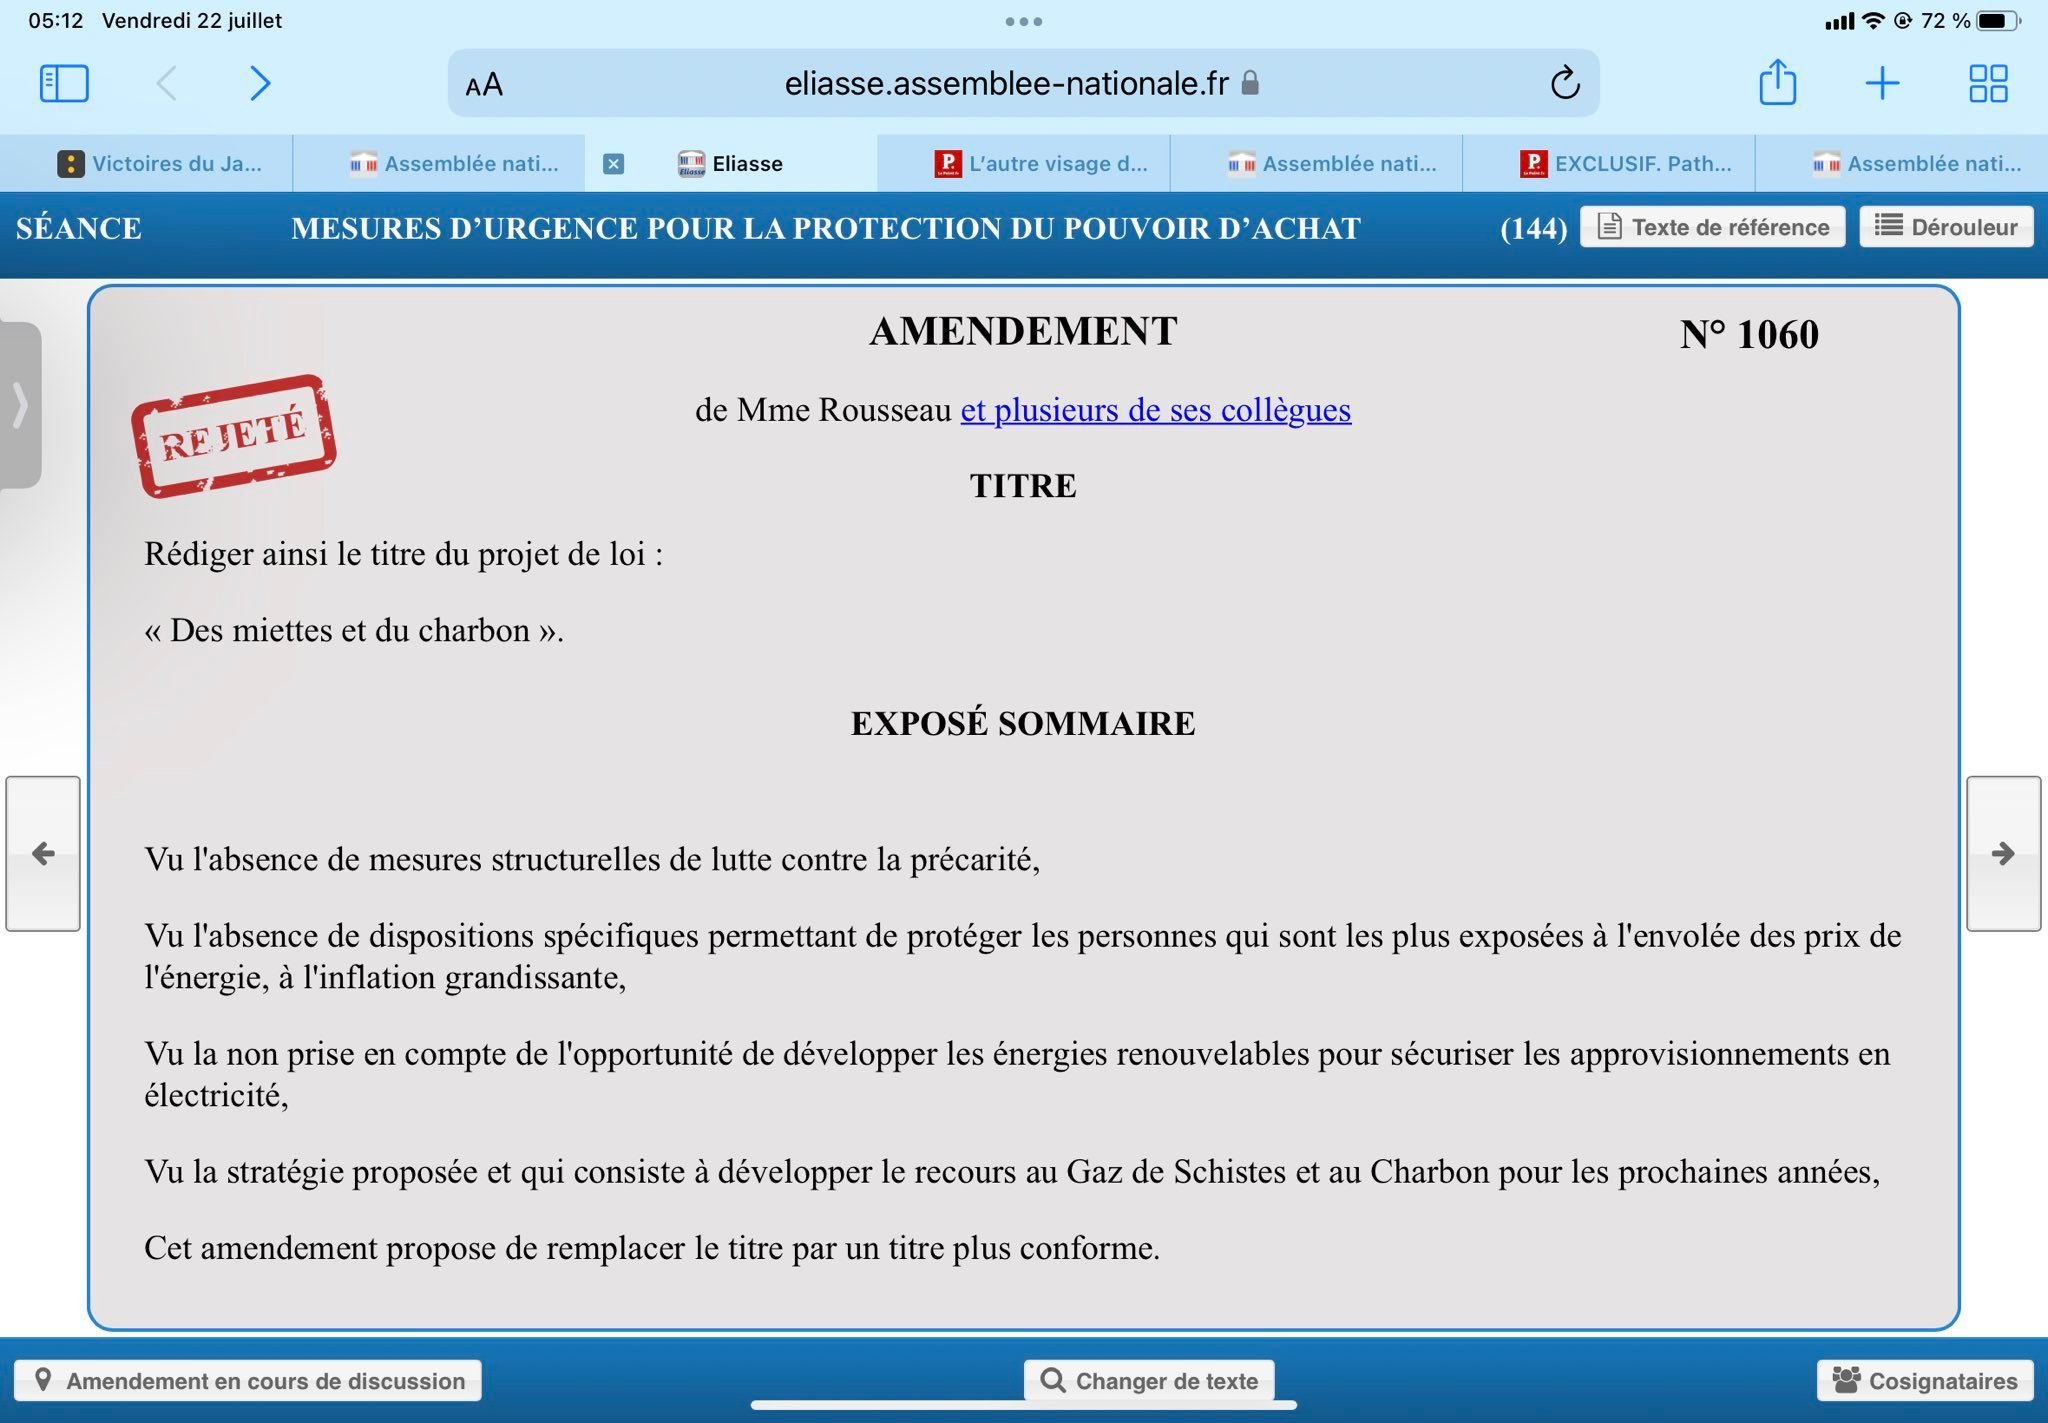The image size is (2048, 1423).
Task: Open the share sheet
Action: pyautogui.click(x=1777, y=82)
